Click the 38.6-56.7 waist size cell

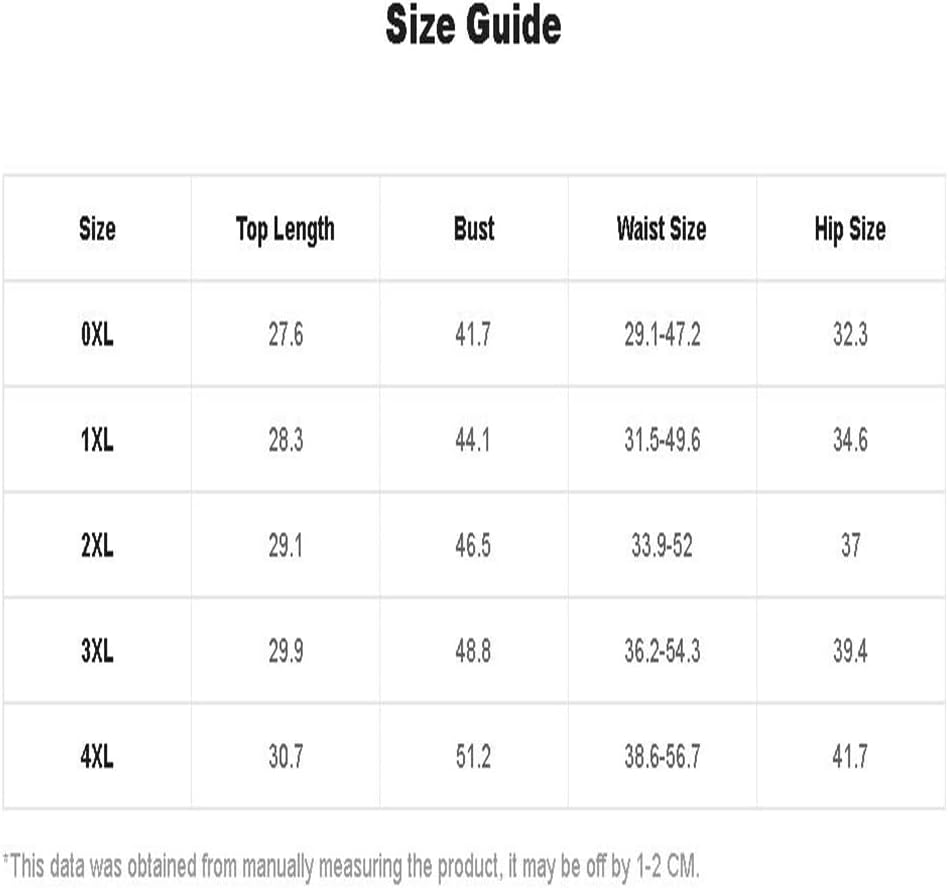pos(662,756)
